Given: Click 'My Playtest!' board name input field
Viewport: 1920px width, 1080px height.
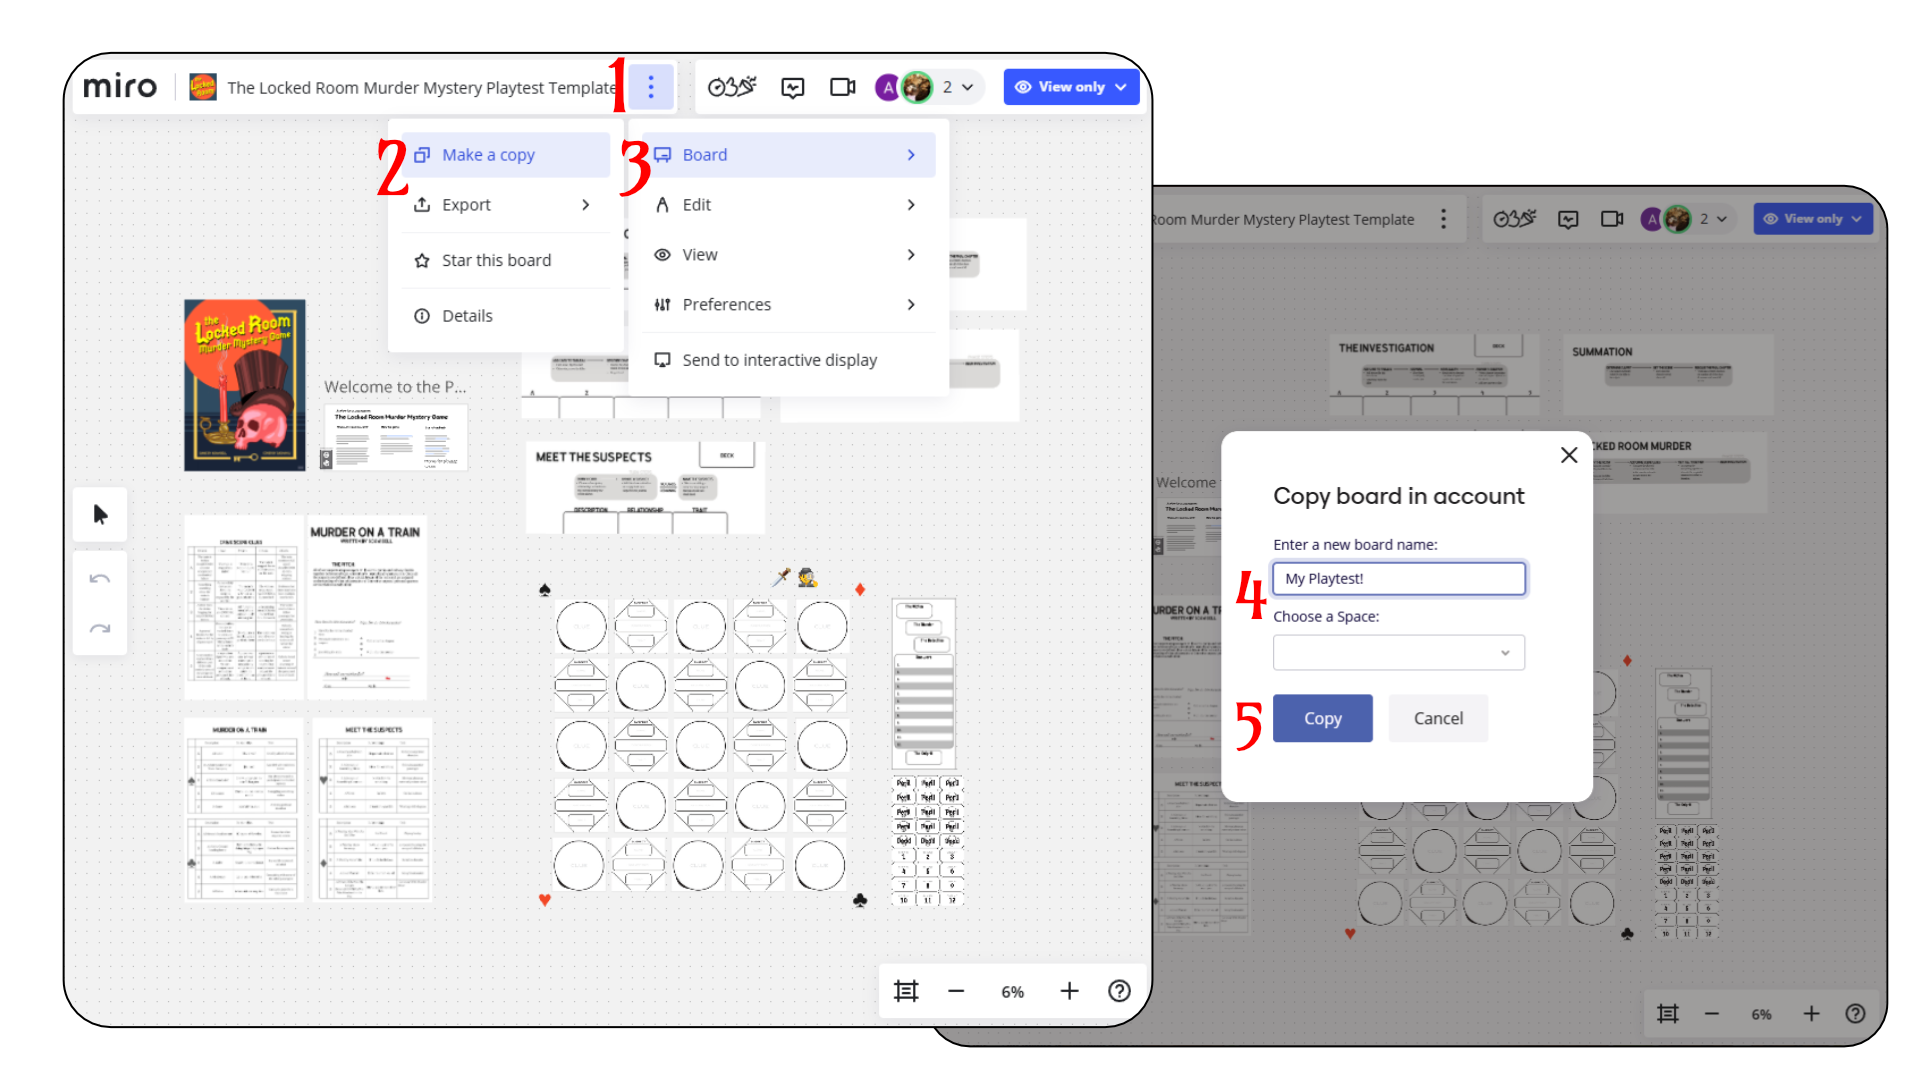Looking at the screenshot, I should pyautogui.click(x=1398, y=578).
